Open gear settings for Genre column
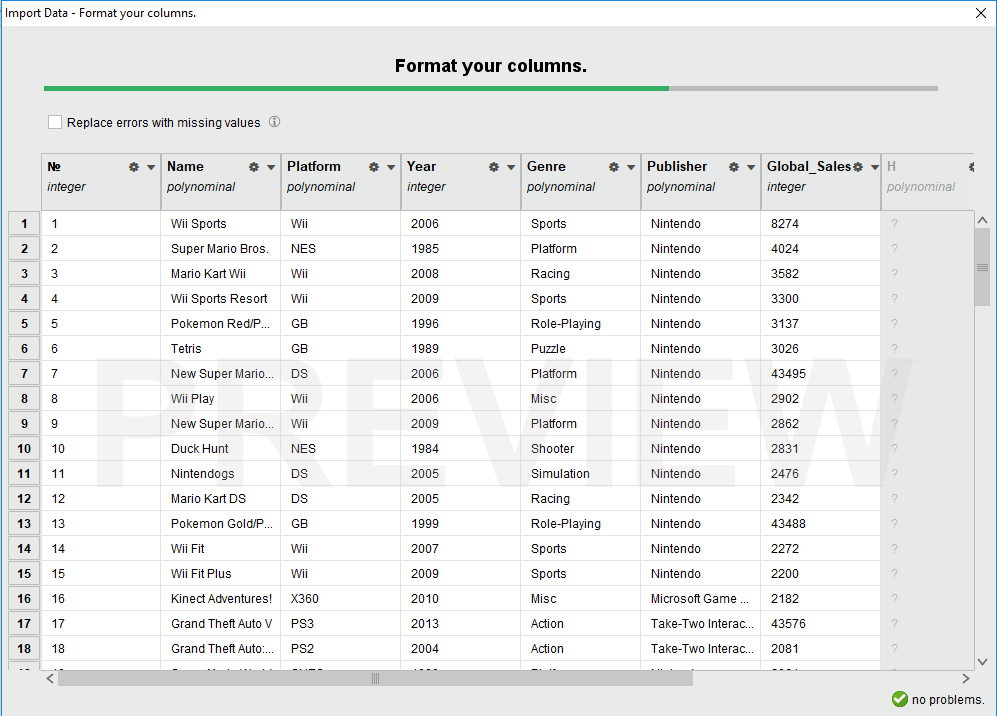This screenshot has height=716, width=997. (x=614, y=167)
